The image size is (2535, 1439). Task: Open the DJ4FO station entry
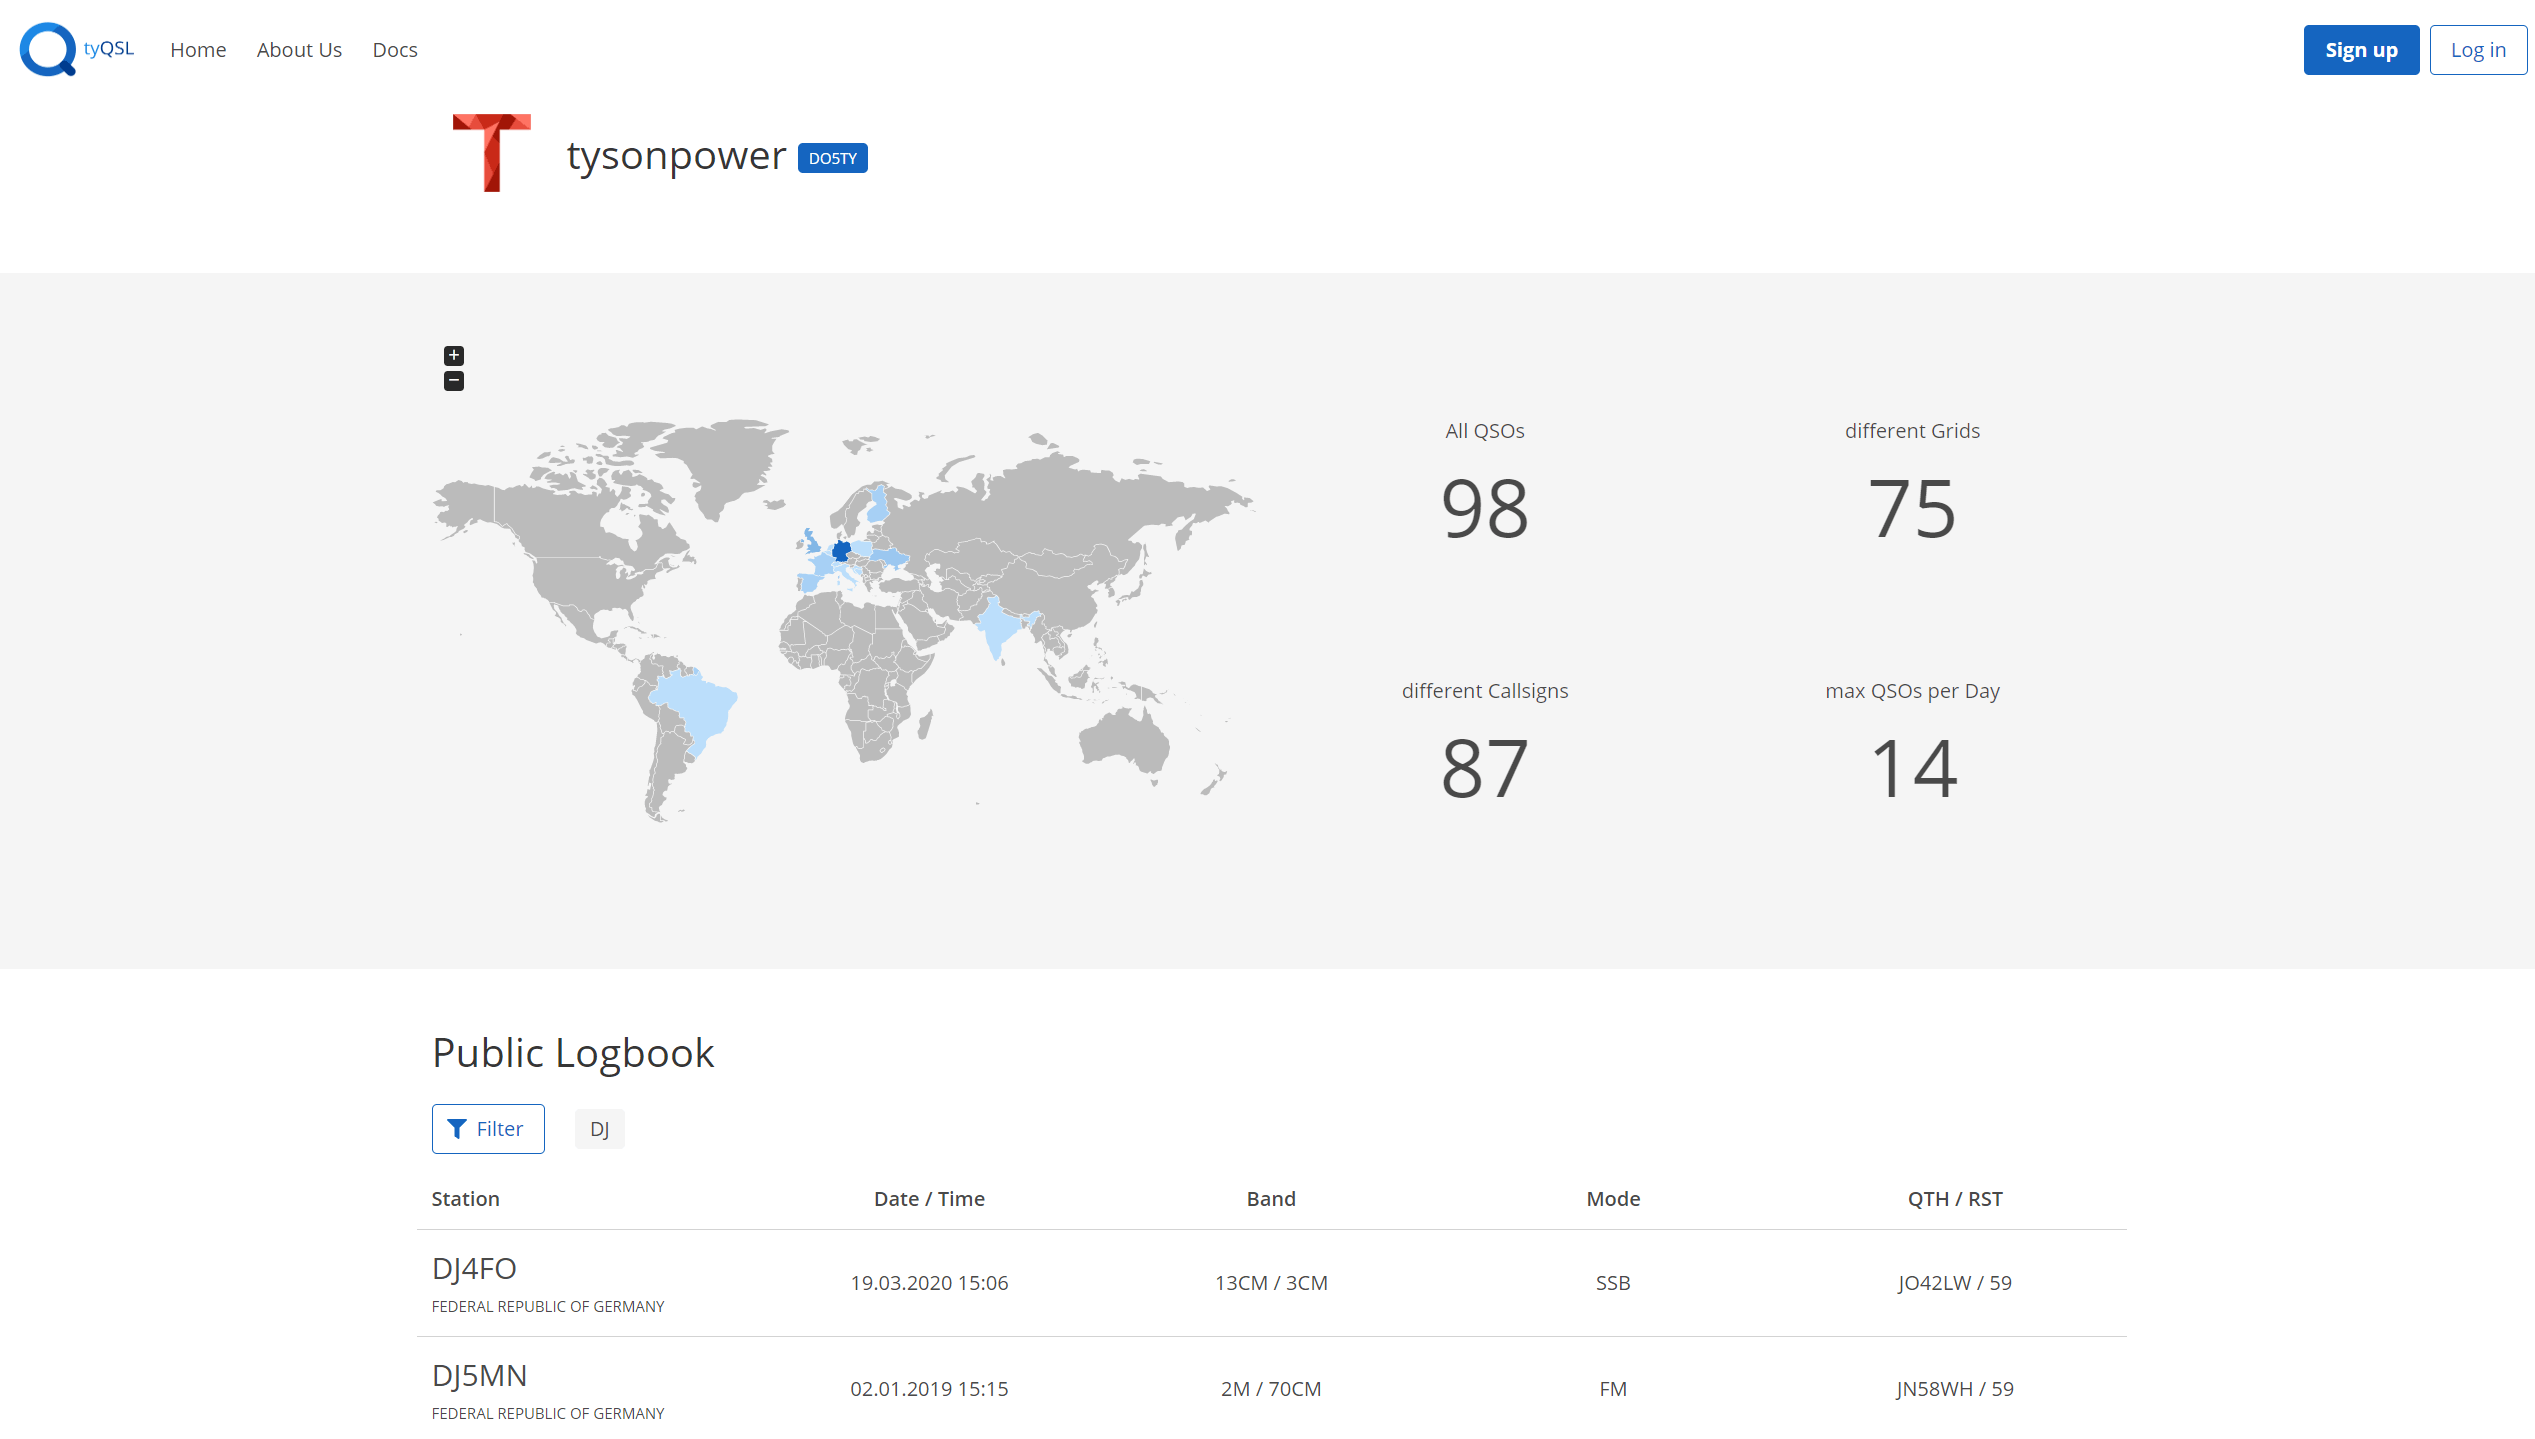474,1269
